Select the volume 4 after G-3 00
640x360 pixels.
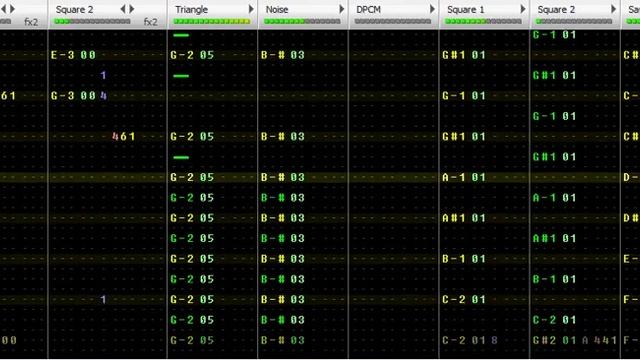pyautogui.click(x=104, y=96)
